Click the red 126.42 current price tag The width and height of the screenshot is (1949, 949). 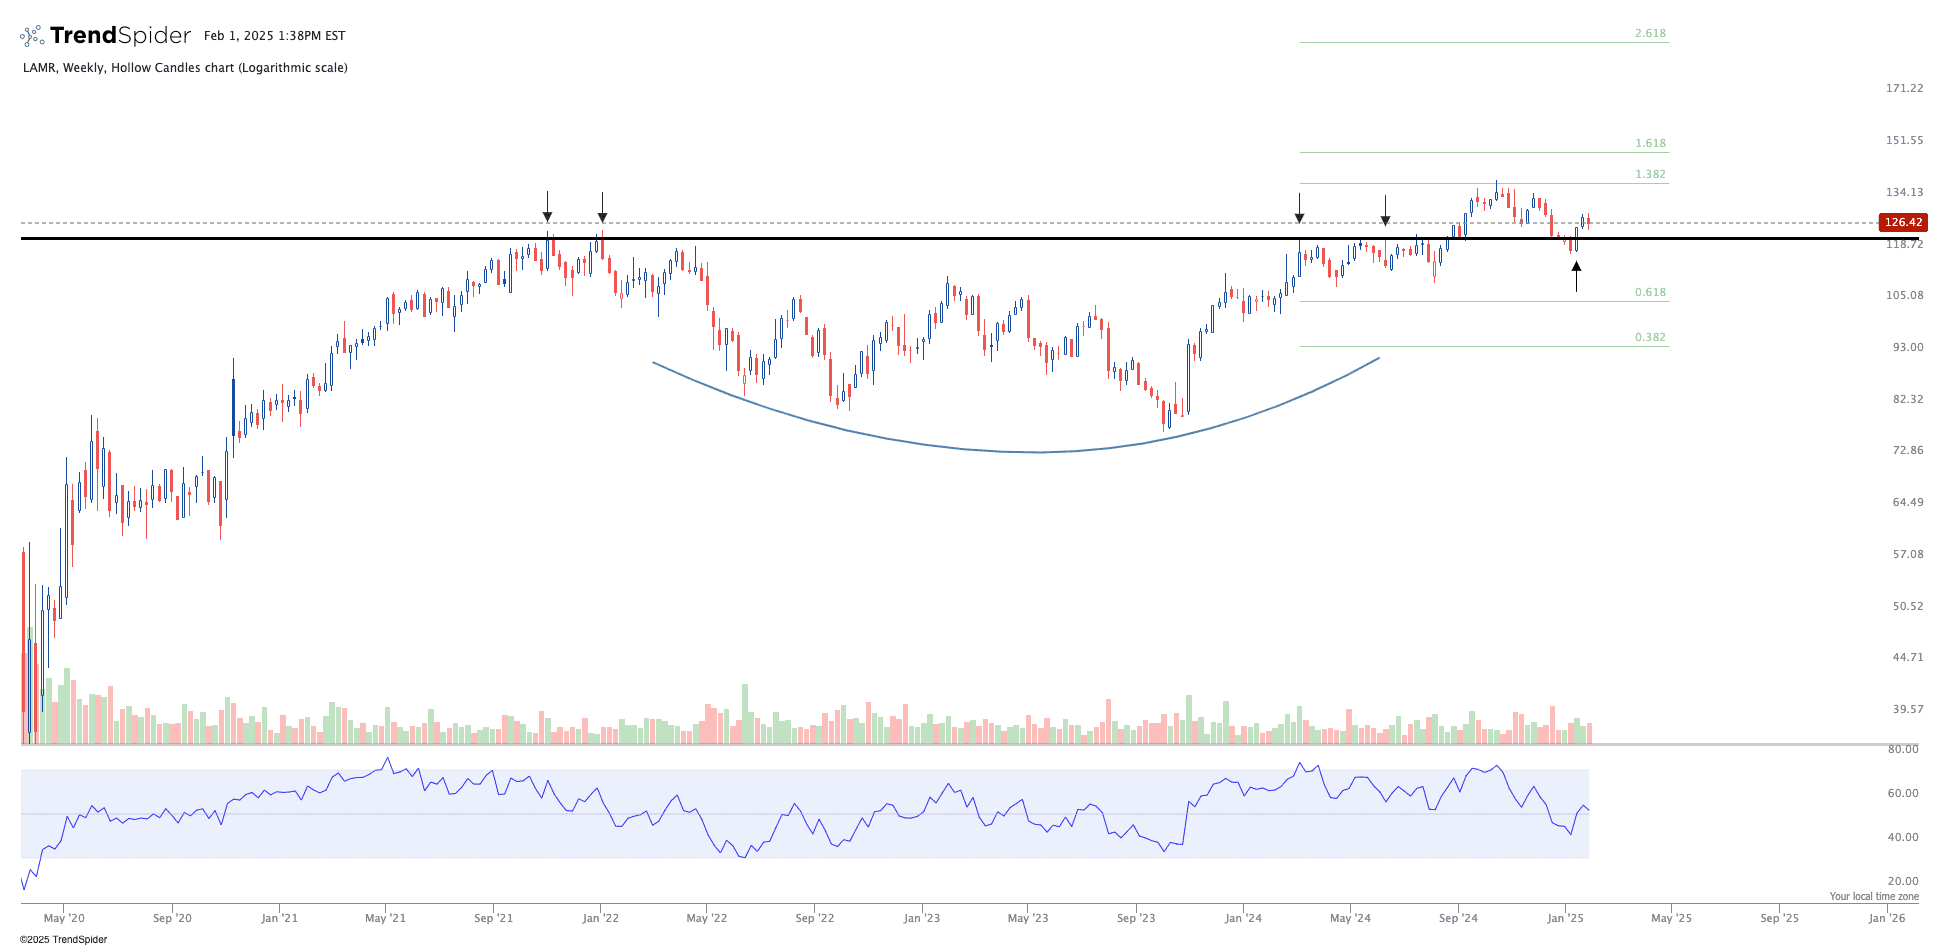(1902, 223)
